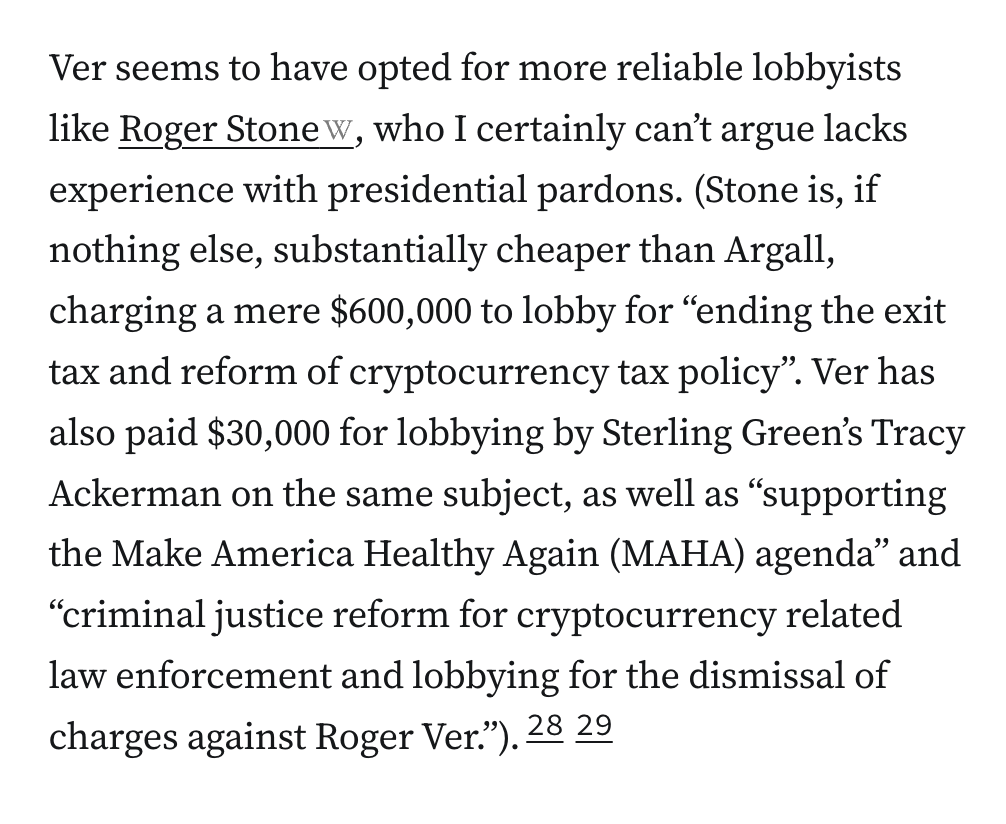Click the word cryptocurrency before tax policy
Screen dimensions: 1006x824
pos(477,373)
